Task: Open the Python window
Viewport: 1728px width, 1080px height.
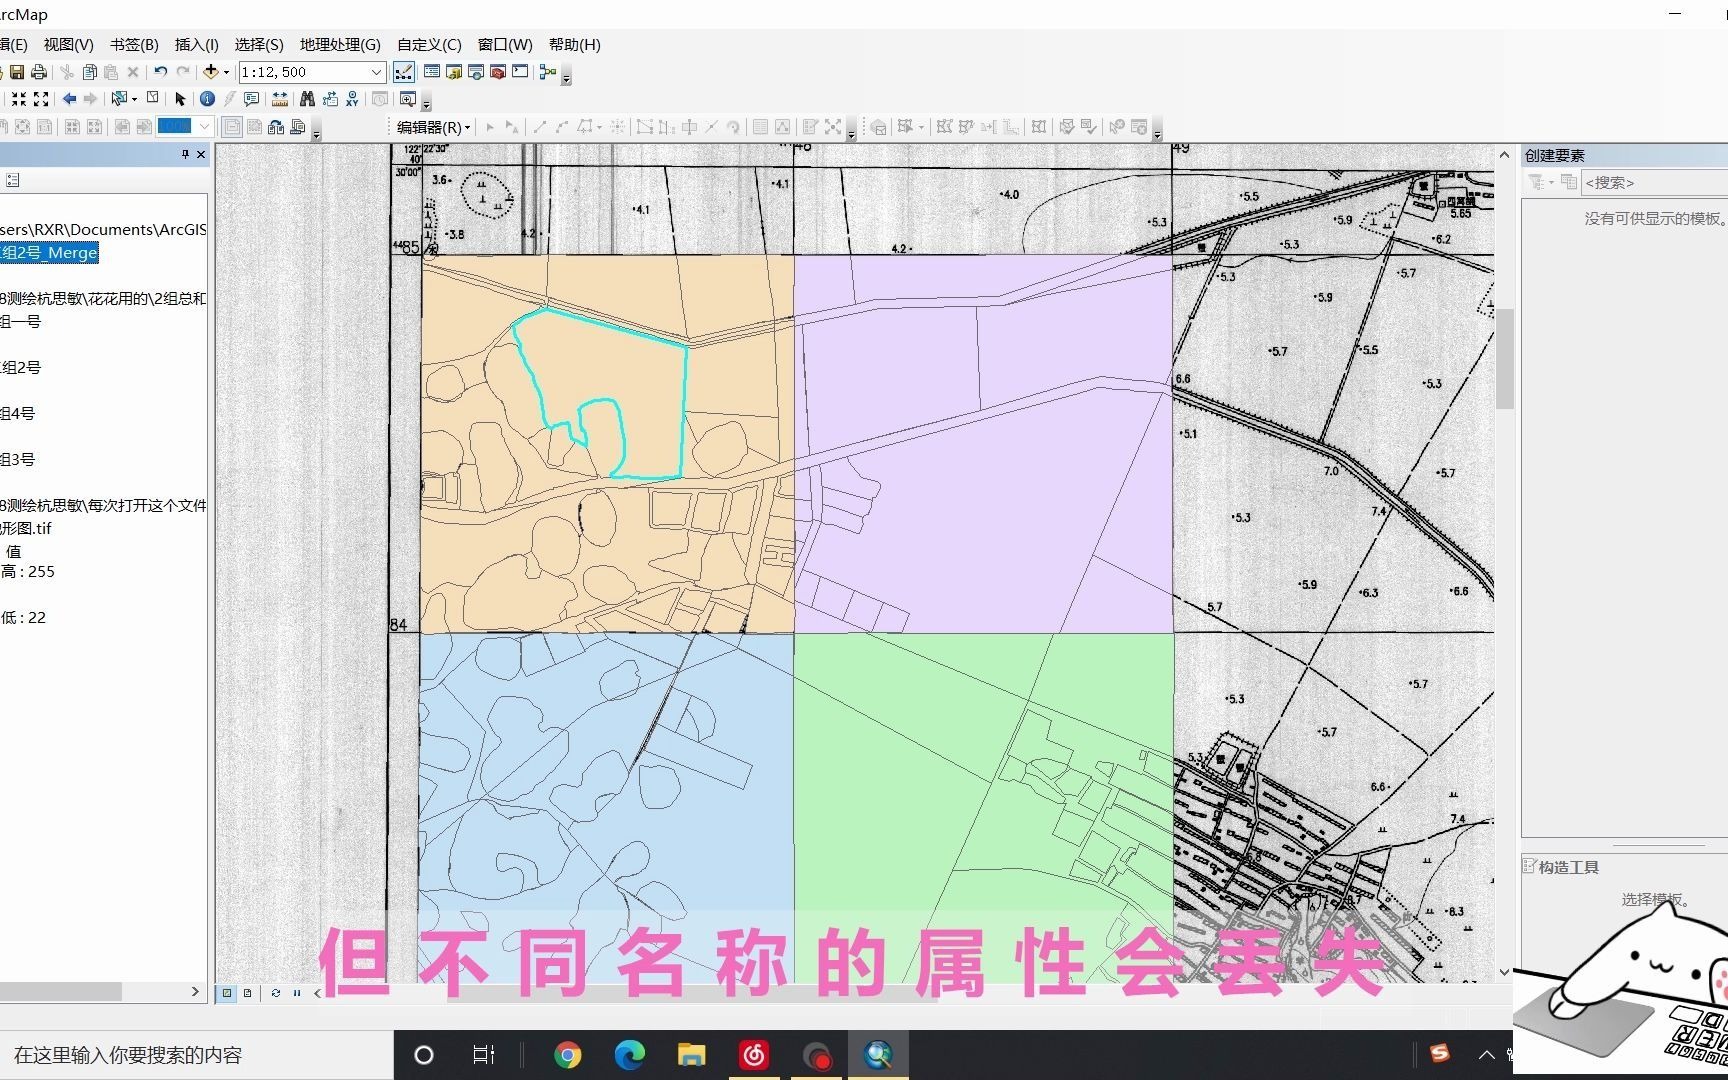Action: coord(519,72)
